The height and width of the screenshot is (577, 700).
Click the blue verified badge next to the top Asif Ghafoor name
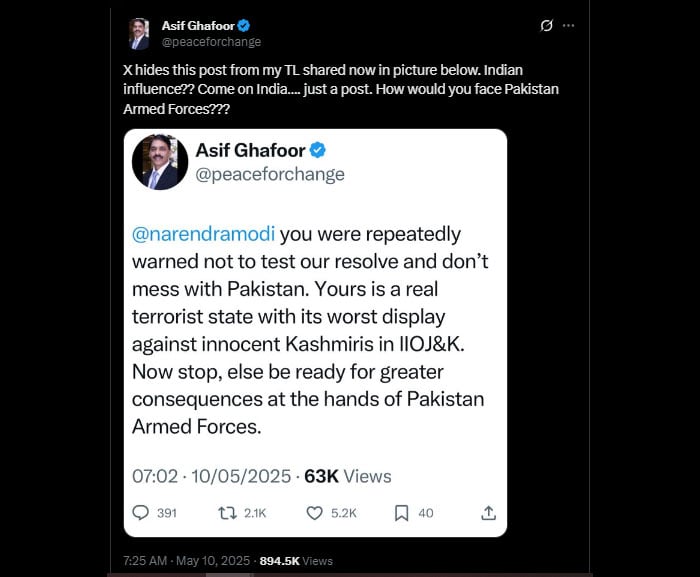point(243,26)
